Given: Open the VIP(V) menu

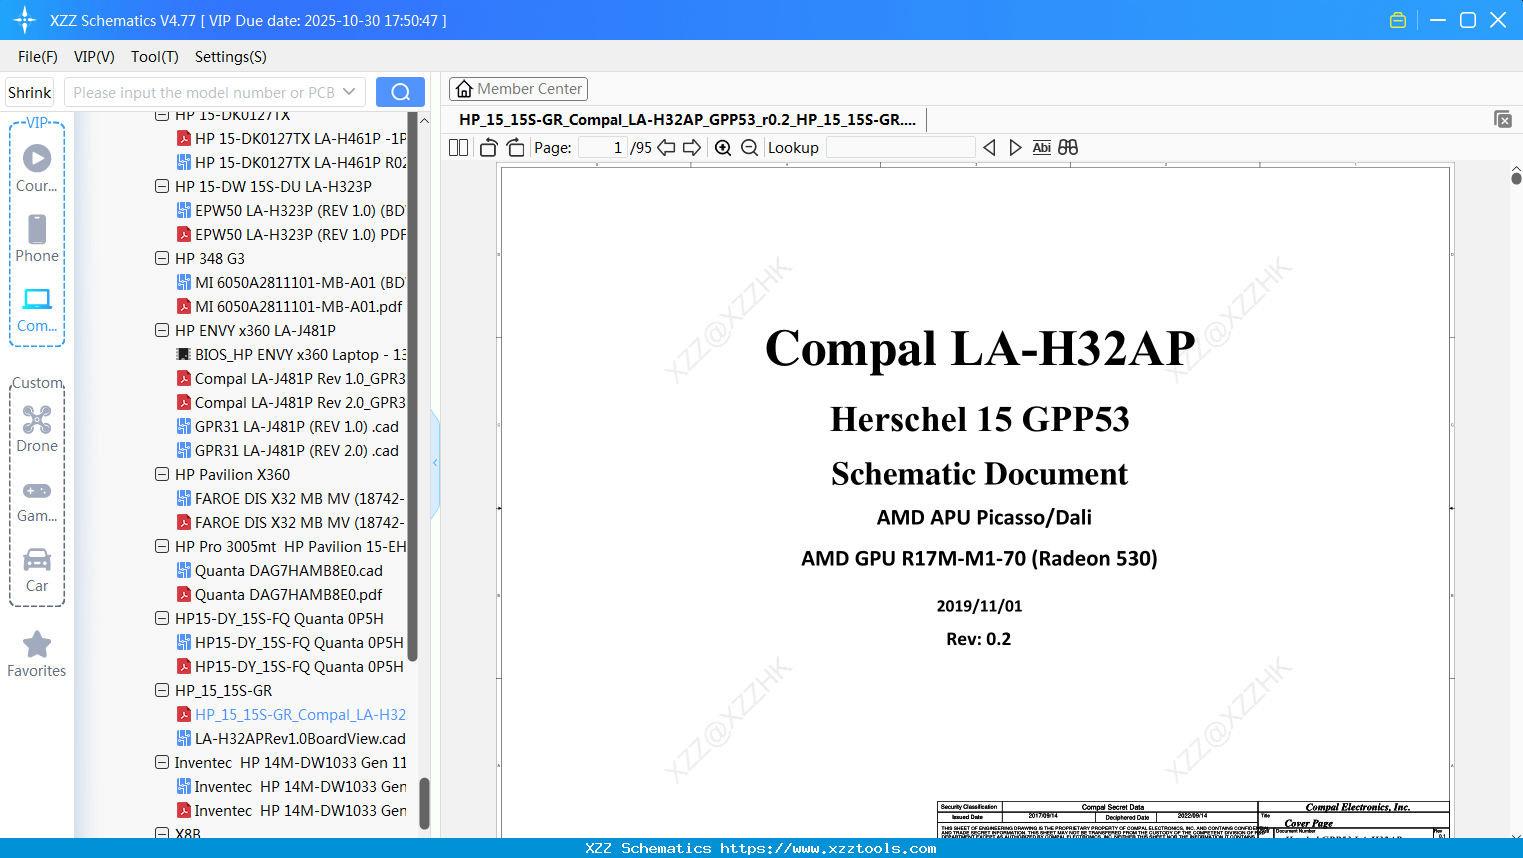Looking at the screenshot, I should (x=94, y=57).
